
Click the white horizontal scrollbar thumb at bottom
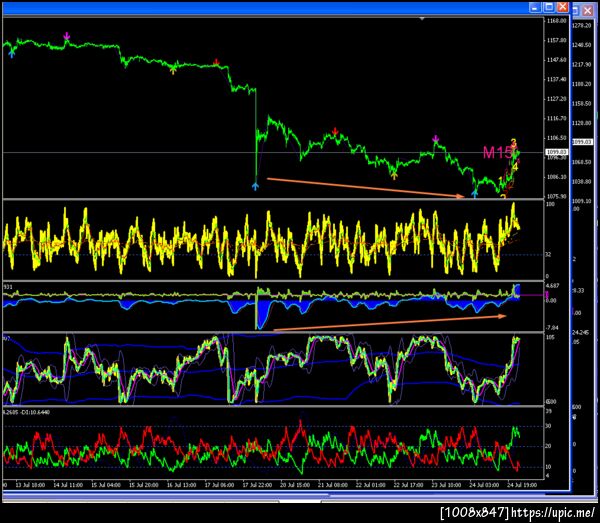300,501
